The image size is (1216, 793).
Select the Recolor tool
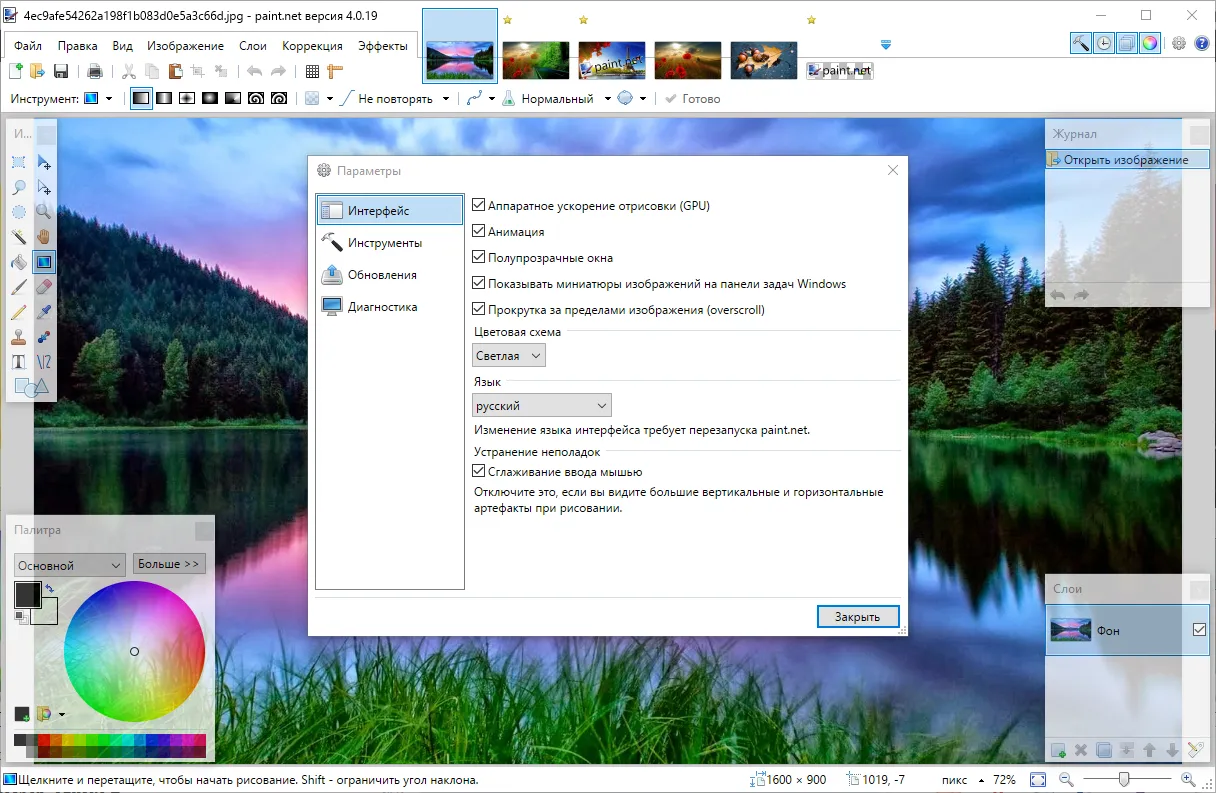point(44,337)
